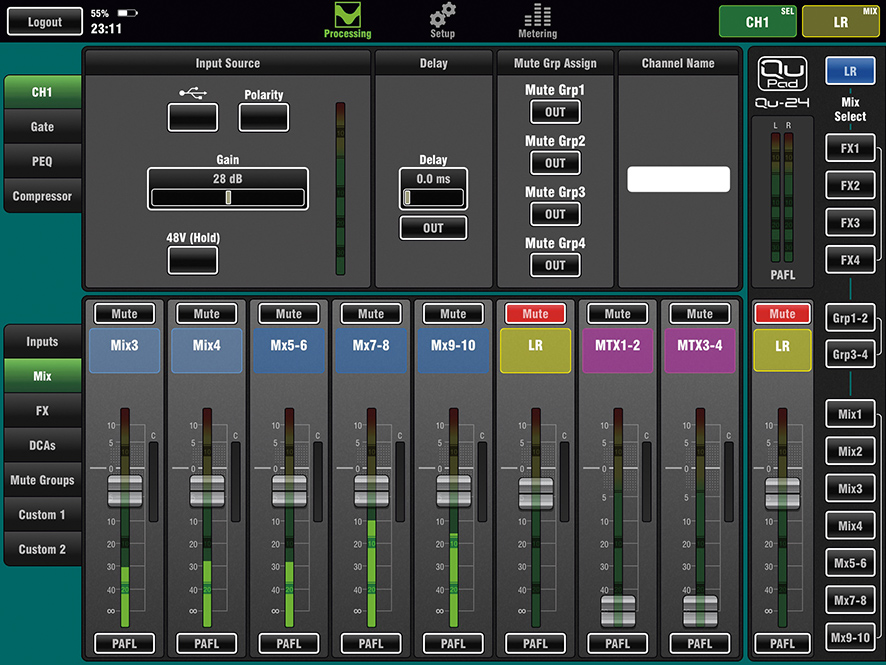Click the Logout button
This screenshot has width=886, height=665.
[45, 22]
